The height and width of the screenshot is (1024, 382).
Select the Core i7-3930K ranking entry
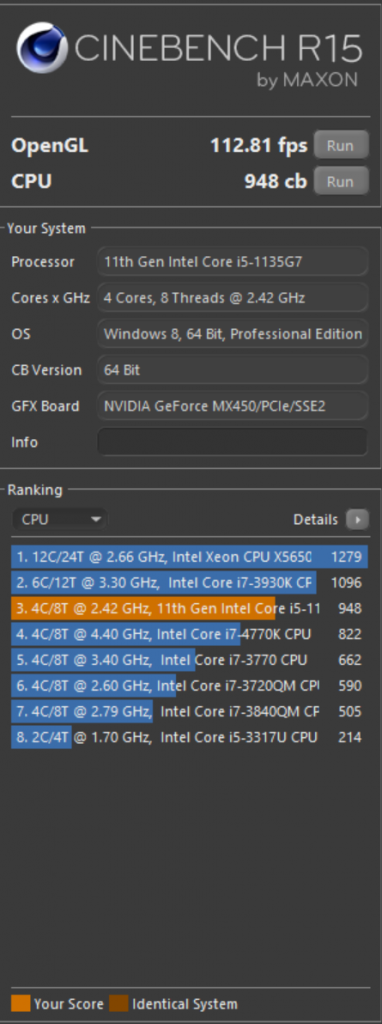(x=189, y=583)
